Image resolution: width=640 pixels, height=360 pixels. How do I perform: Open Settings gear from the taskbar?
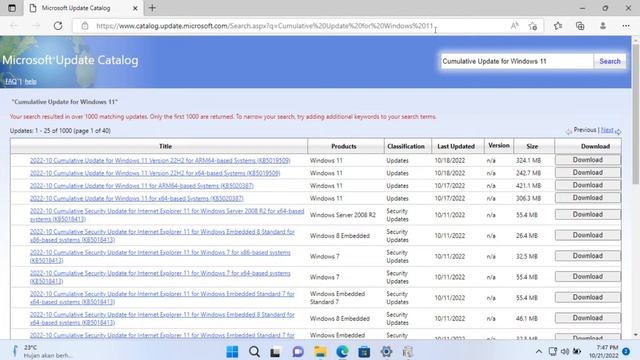coord(386,351)
